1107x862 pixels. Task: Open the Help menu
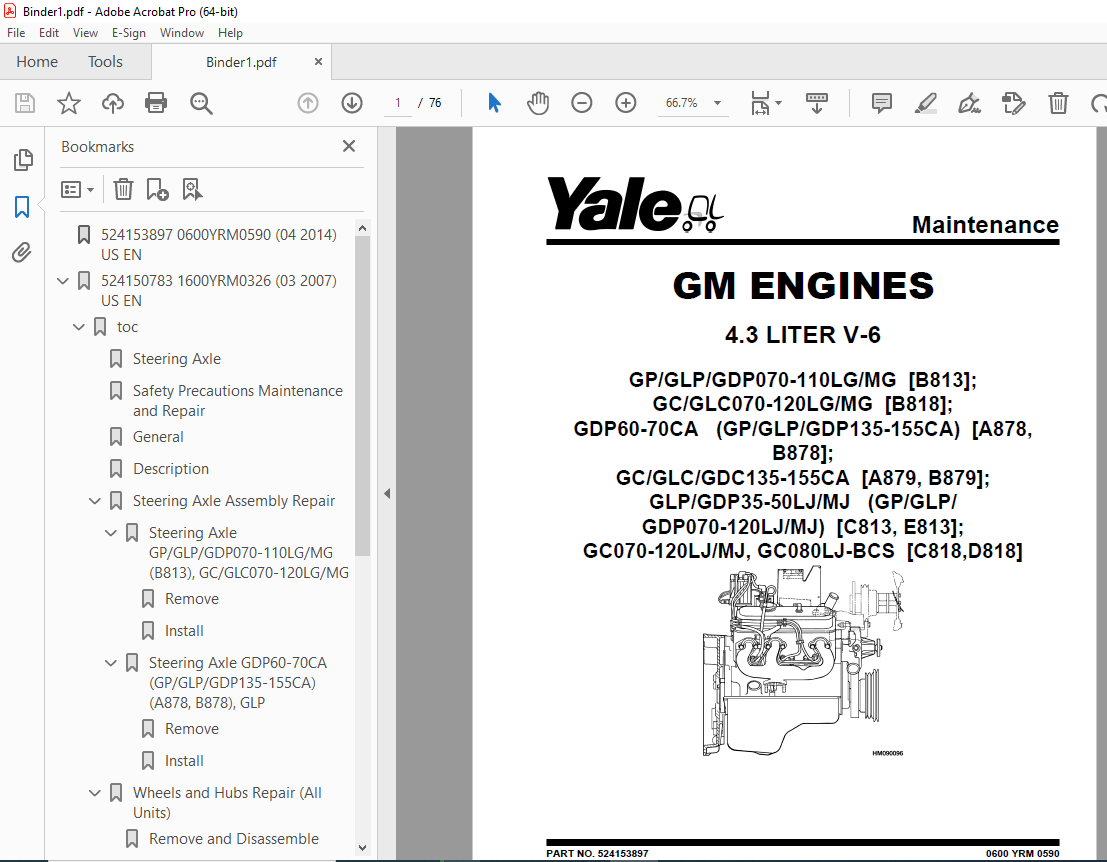tap(230, 32)
